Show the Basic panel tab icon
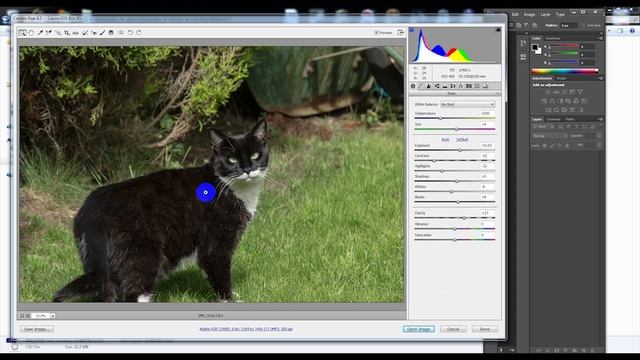Image resolution: width=640 pixels, height=360 pixels. [x=413, y=86]
